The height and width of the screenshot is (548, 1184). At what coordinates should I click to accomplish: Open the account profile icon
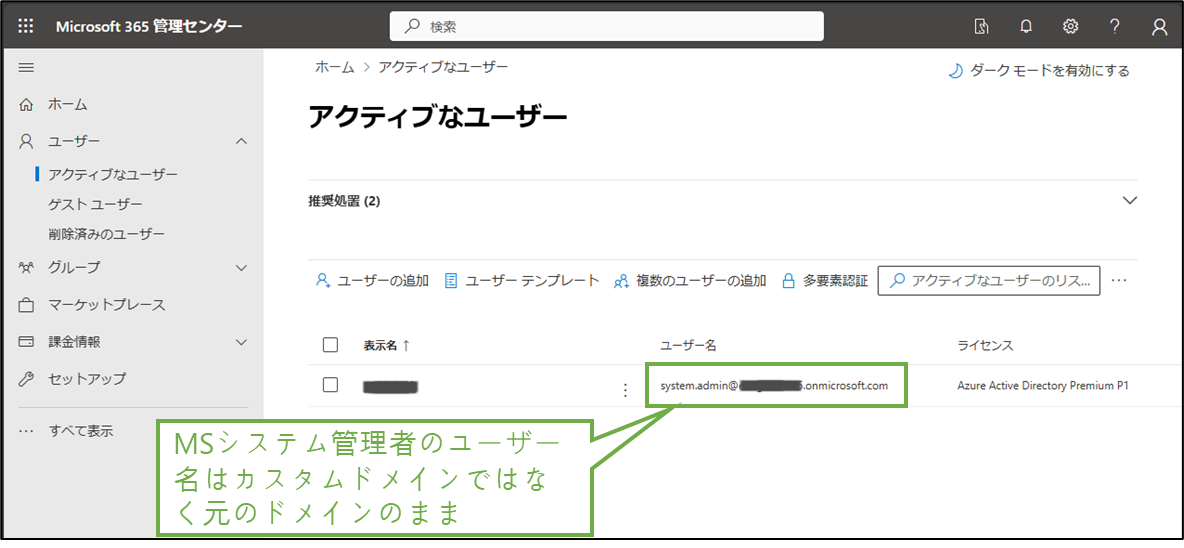pos(1160,27)
